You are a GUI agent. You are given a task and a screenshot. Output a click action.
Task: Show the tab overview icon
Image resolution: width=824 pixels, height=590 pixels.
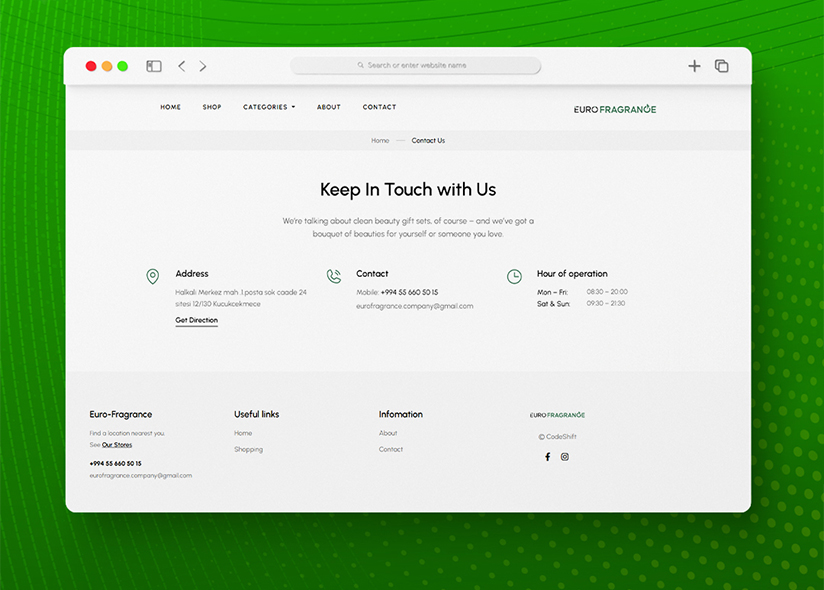722,66
